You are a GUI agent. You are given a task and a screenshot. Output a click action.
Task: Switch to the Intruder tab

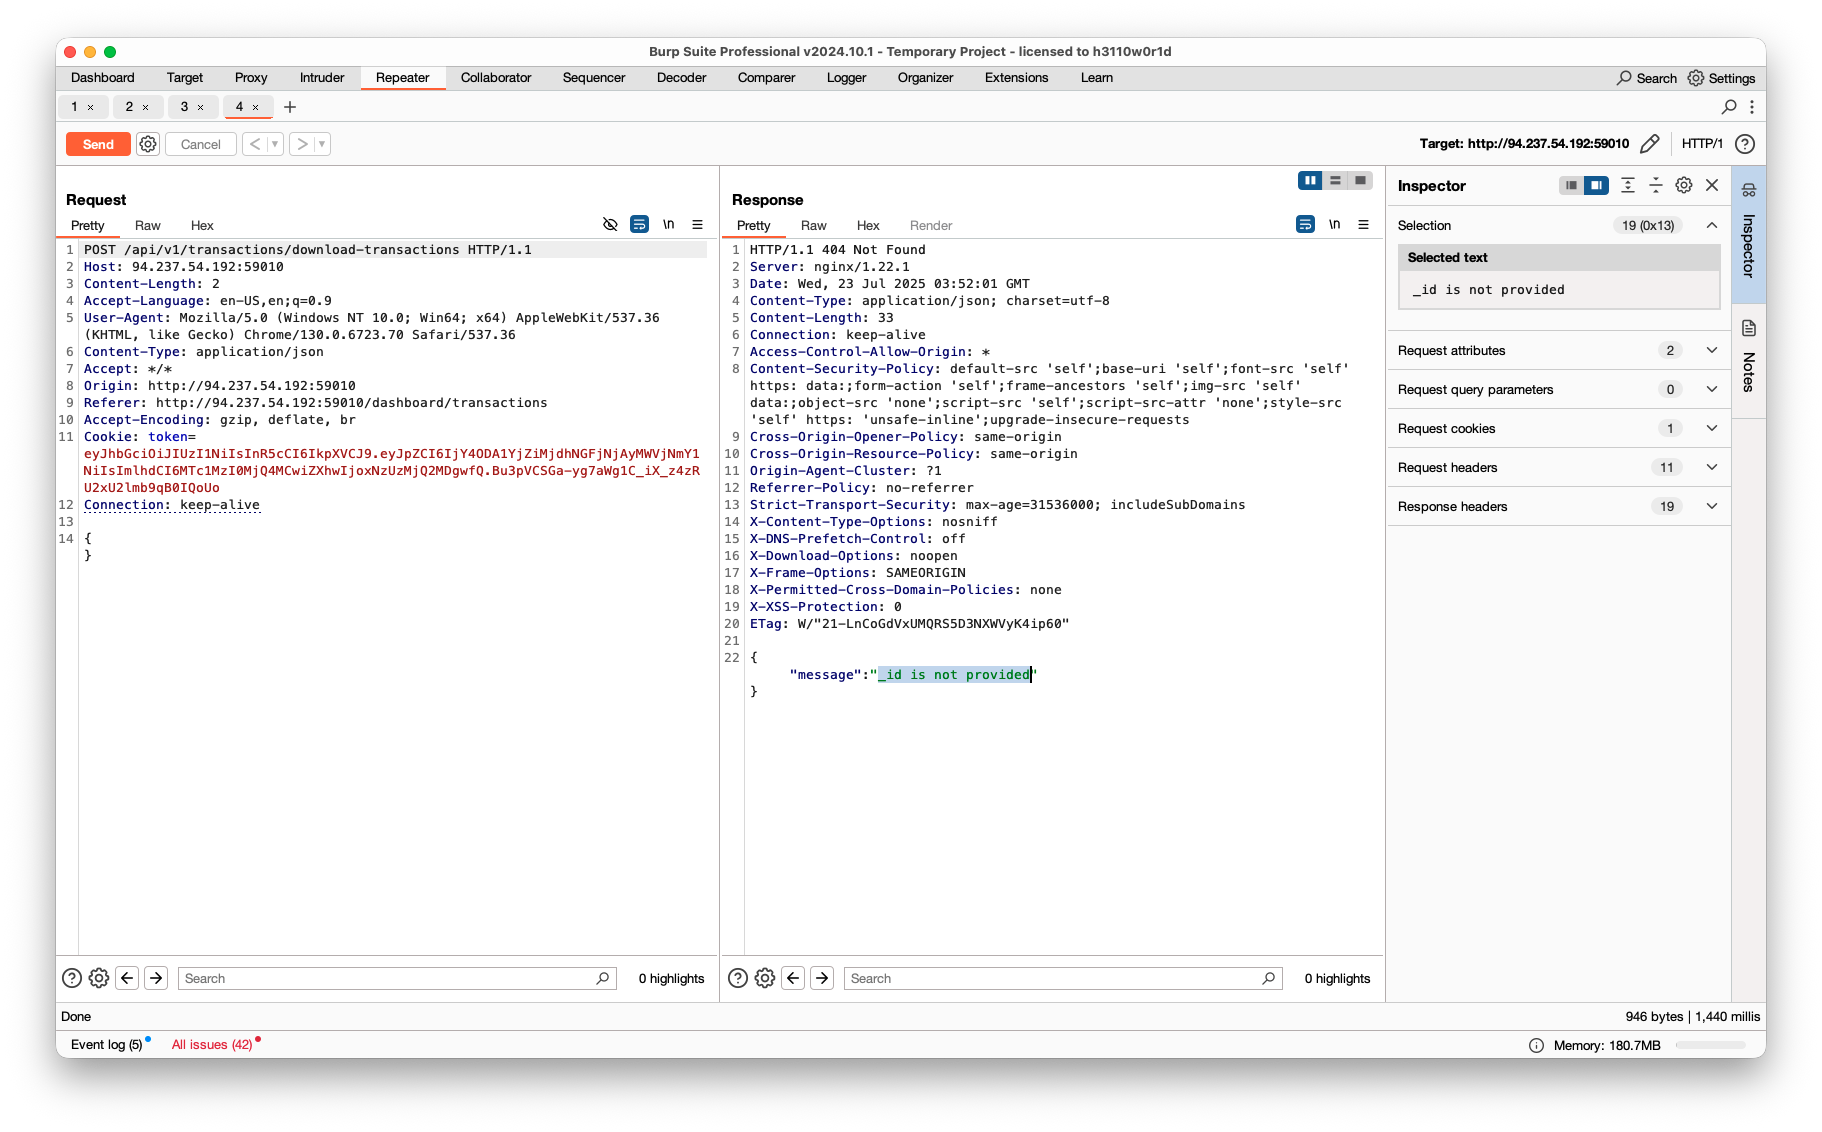(322, 78)
